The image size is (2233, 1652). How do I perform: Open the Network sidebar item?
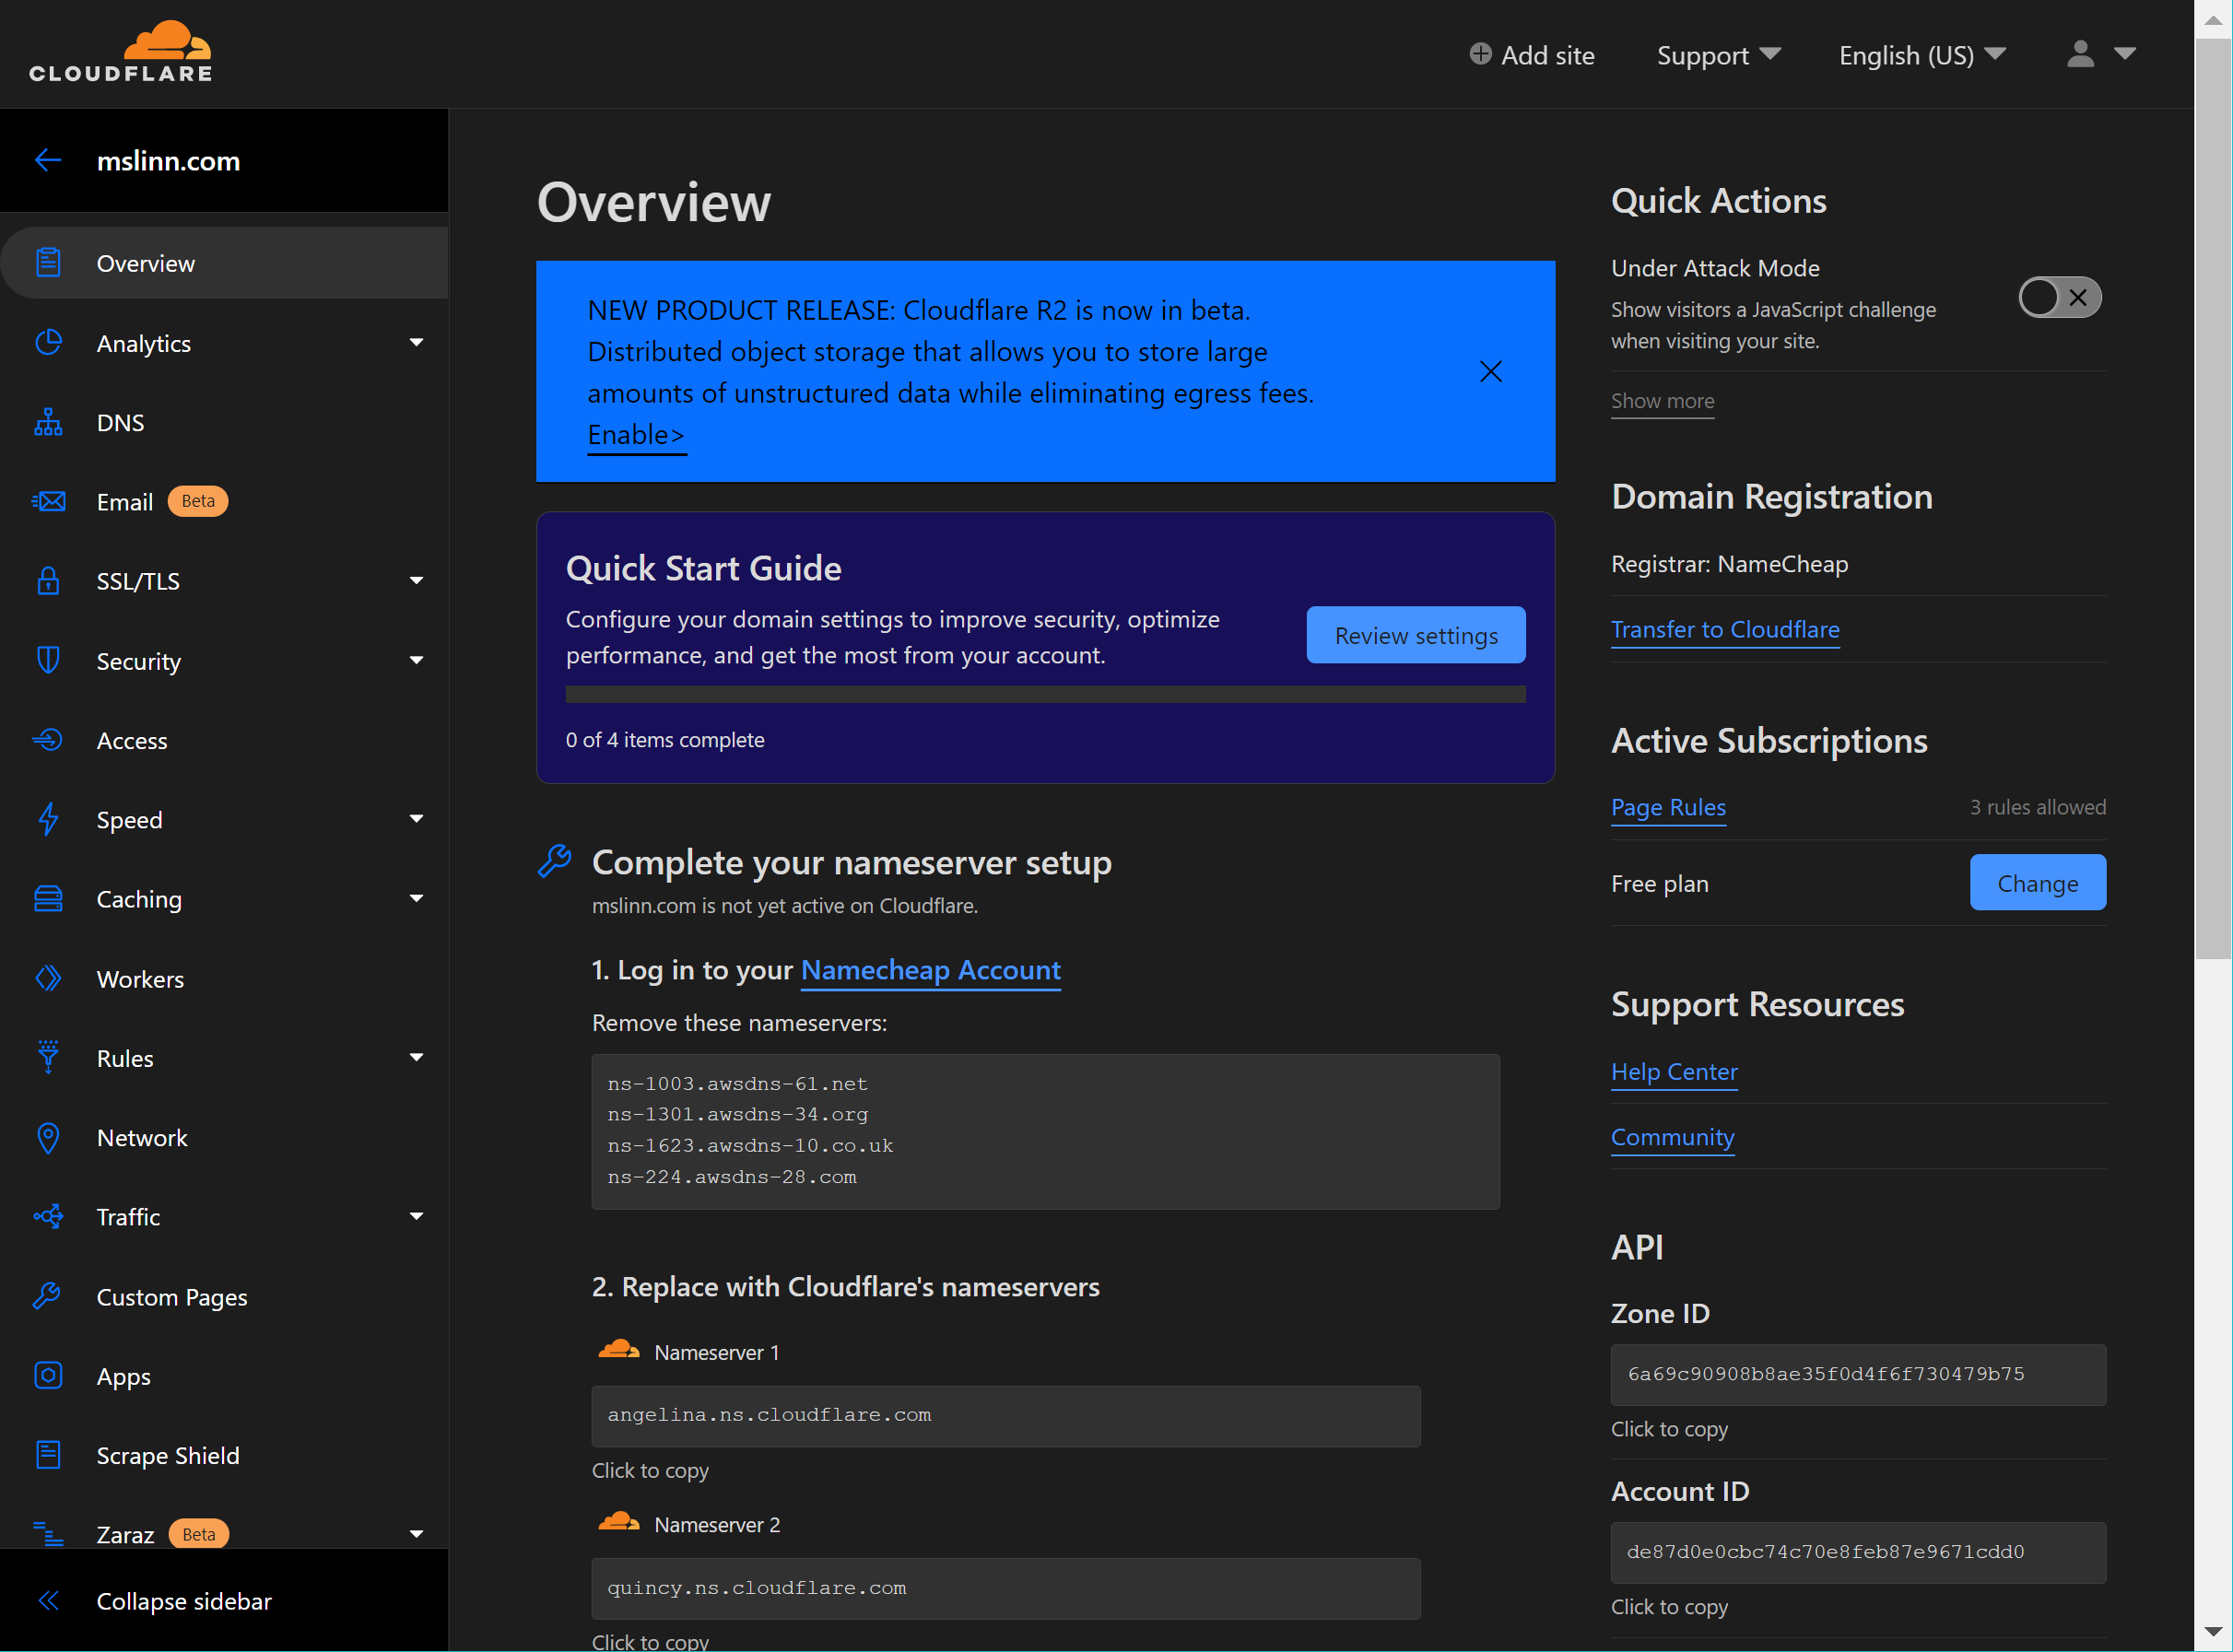tap(142, 1138)
